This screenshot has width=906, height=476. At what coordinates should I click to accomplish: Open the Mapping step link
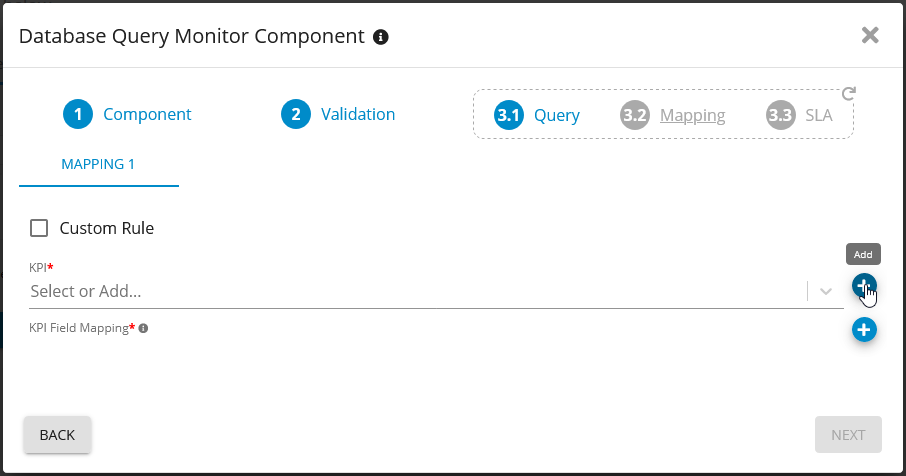pos(692,115)
